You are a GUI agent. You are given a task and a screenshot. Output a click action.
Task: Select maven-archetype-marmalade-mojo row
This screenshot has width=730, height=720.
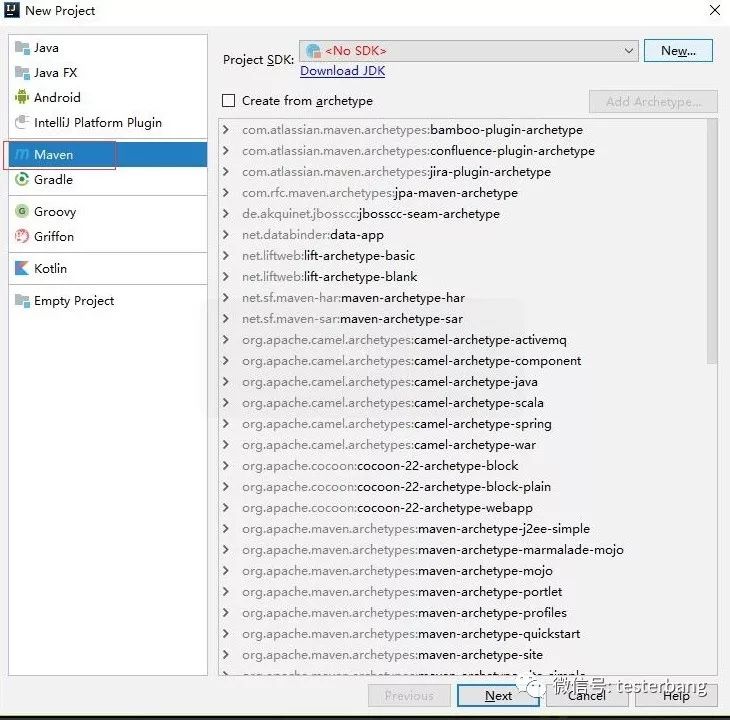coord(463,550)
